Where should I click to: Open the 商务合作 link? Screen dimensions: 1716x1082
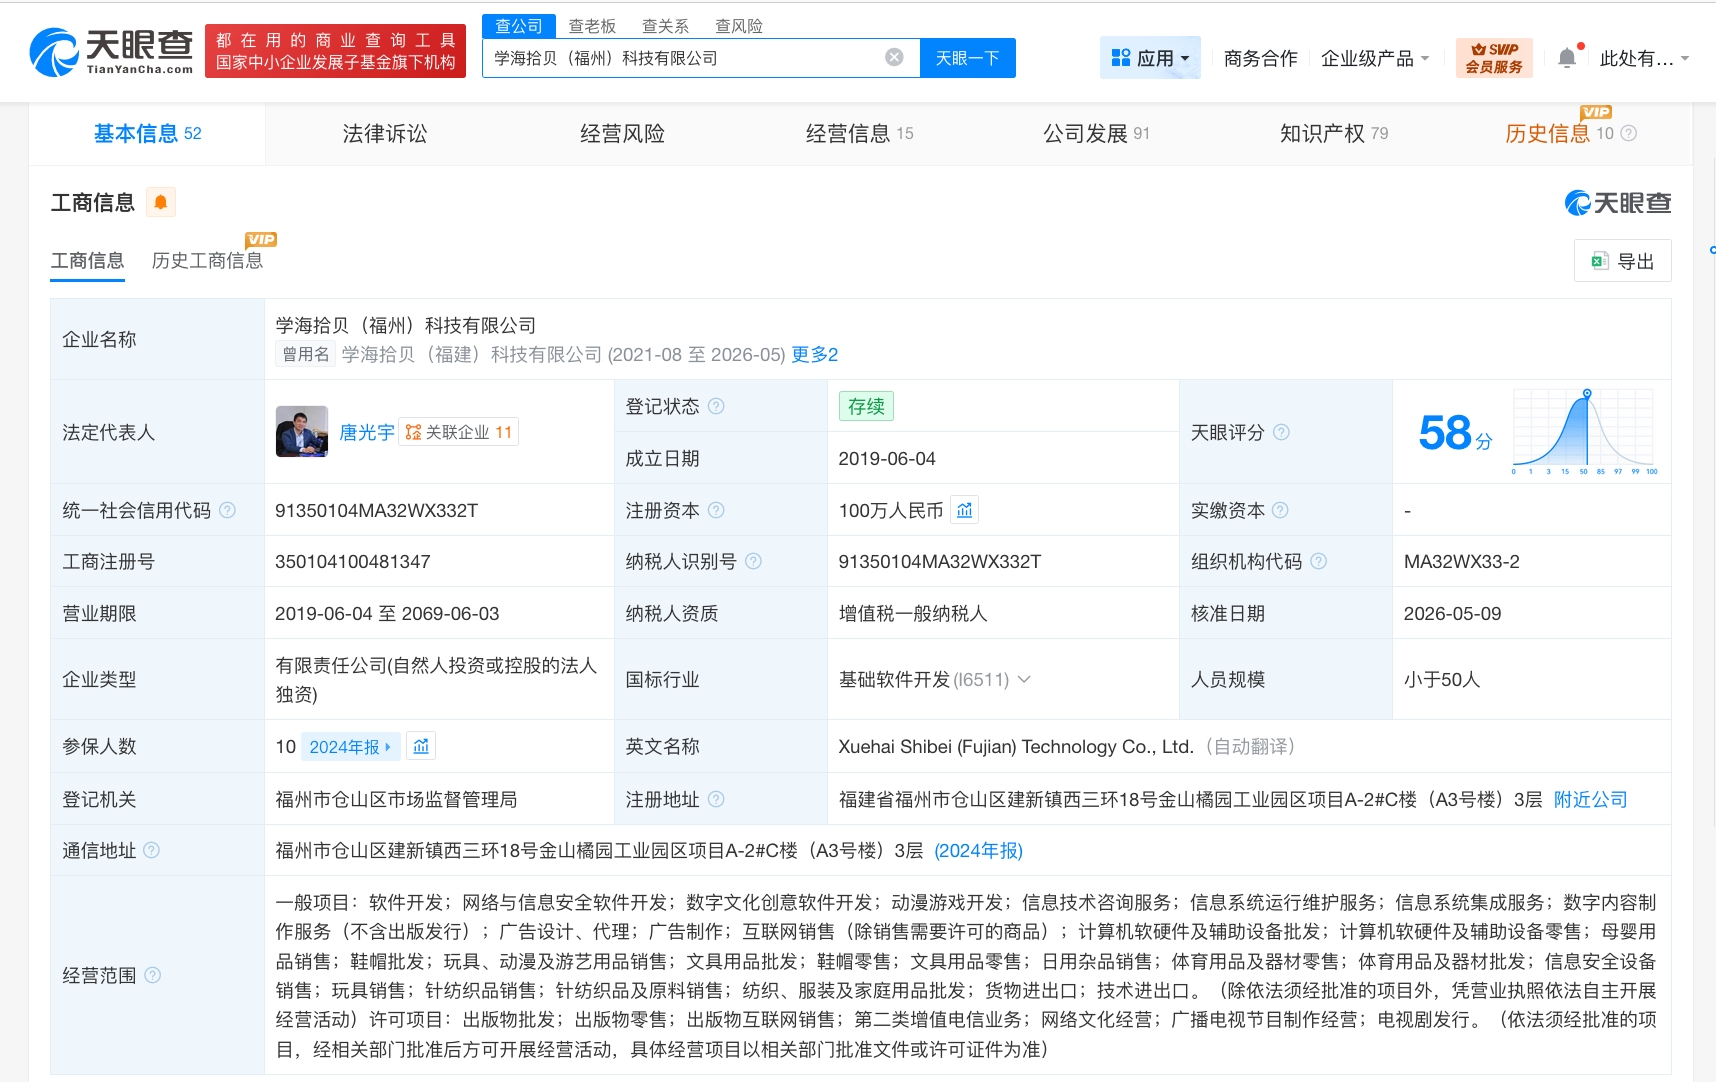pos(1260,59)
